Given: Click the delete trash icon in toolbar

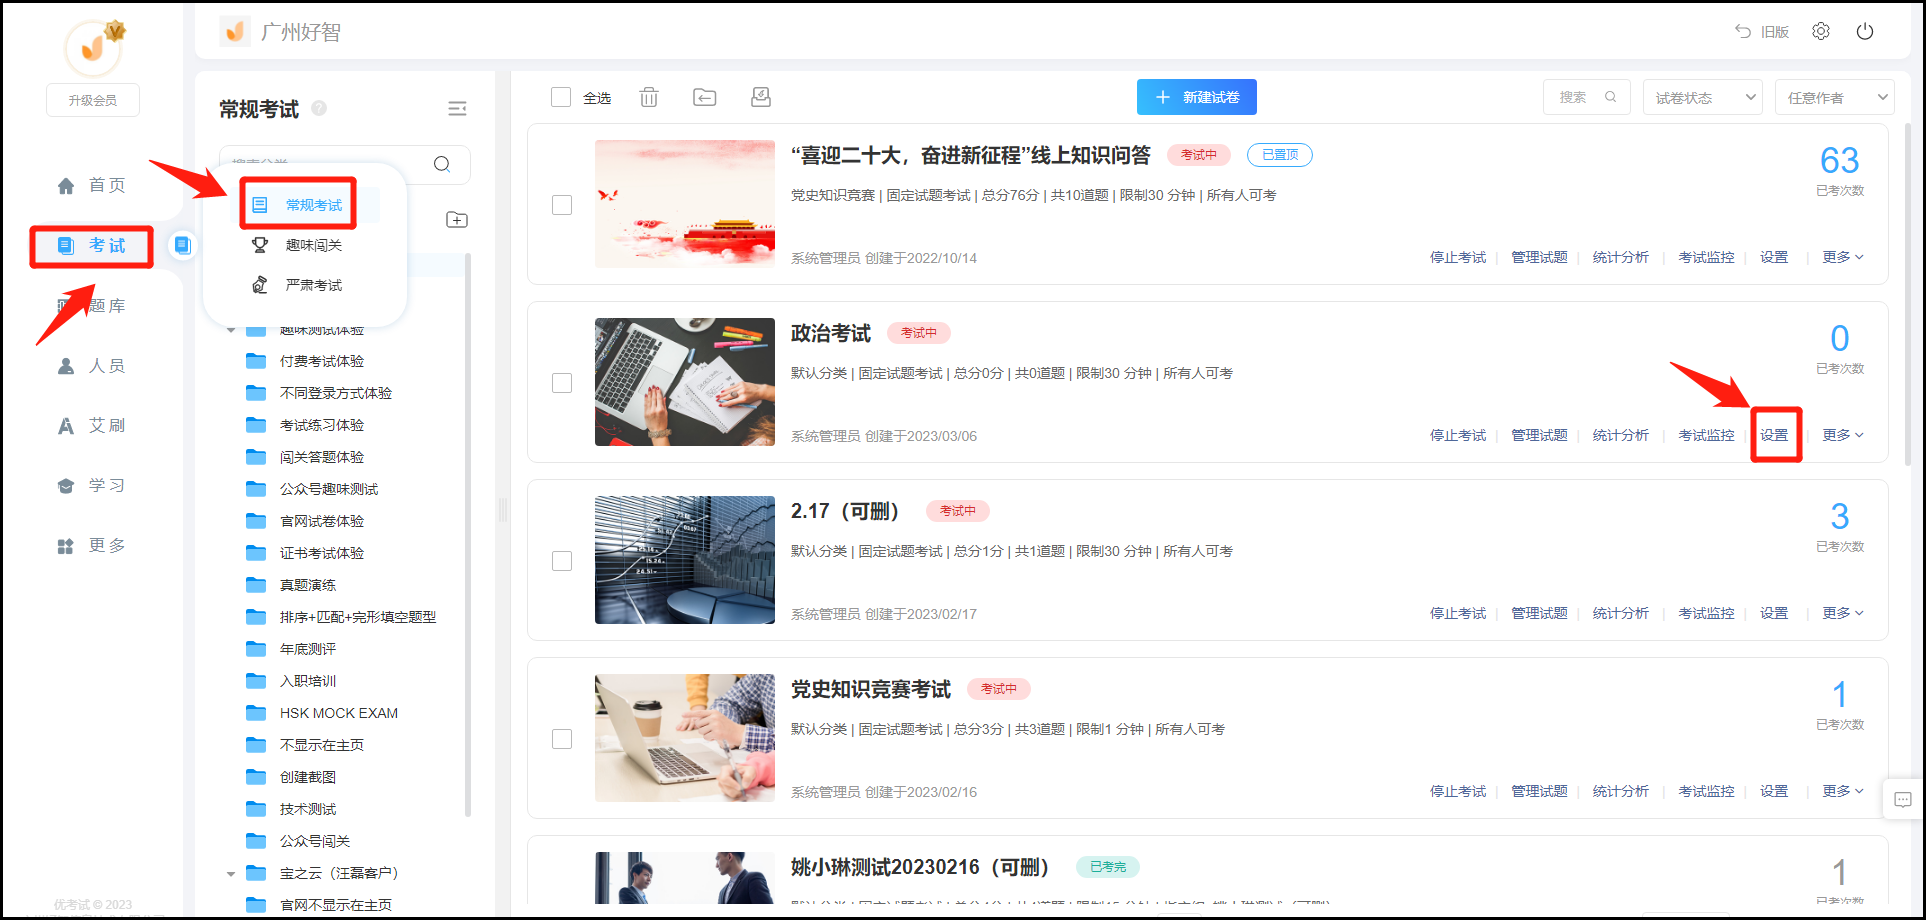Looking at the screenshot, I should click(649, 97).
